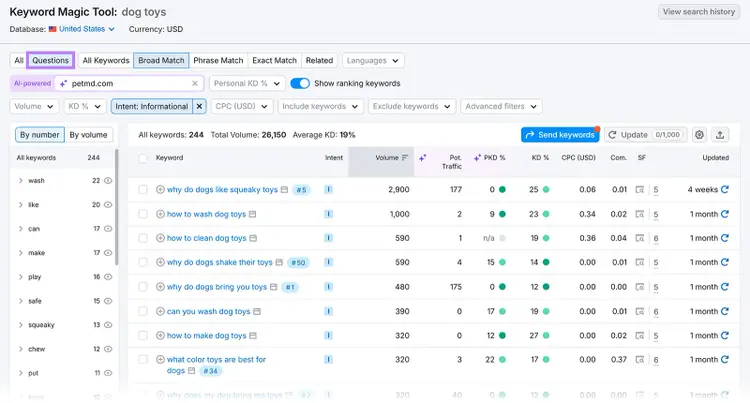The height and width of the screenshot is (403, 750).
Task: Open SERP icon for 'how to wash dog toys'
Action: pyautogui.click(x=253, y=214)
